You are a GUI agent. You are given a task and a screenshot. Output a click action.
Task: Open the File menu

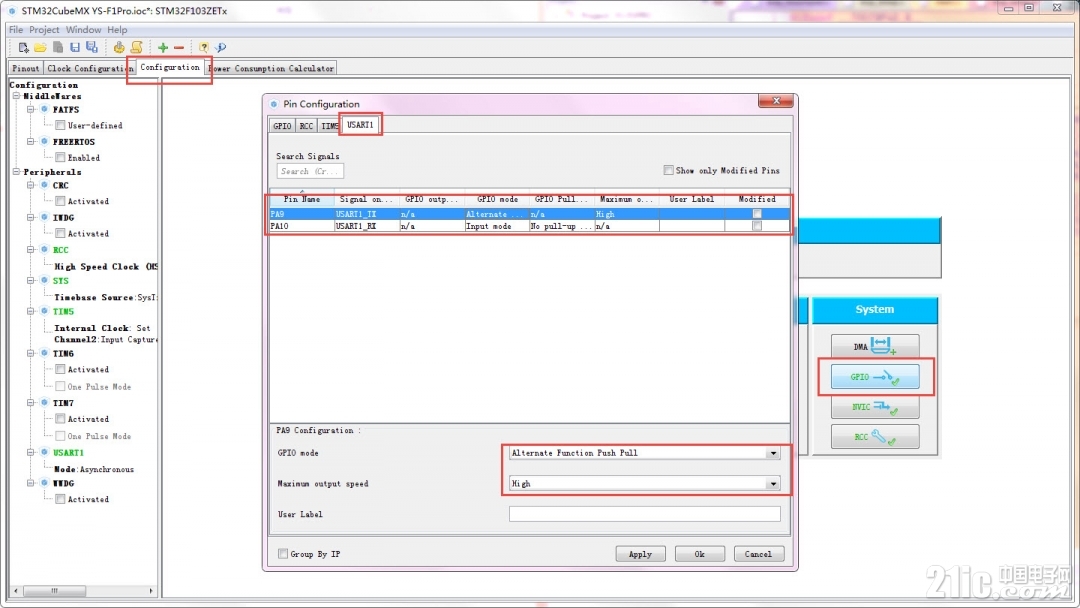click(x=16, y=30)
